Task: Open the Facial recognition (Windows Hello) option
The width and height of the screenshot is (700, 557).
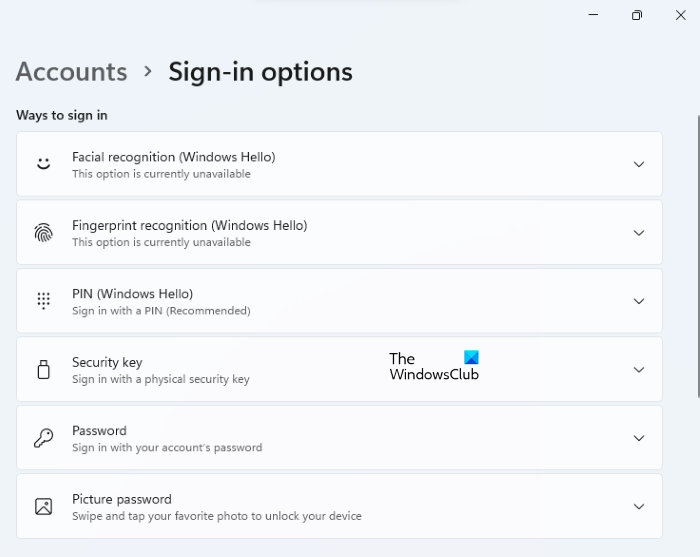Action: pos(173,157)
